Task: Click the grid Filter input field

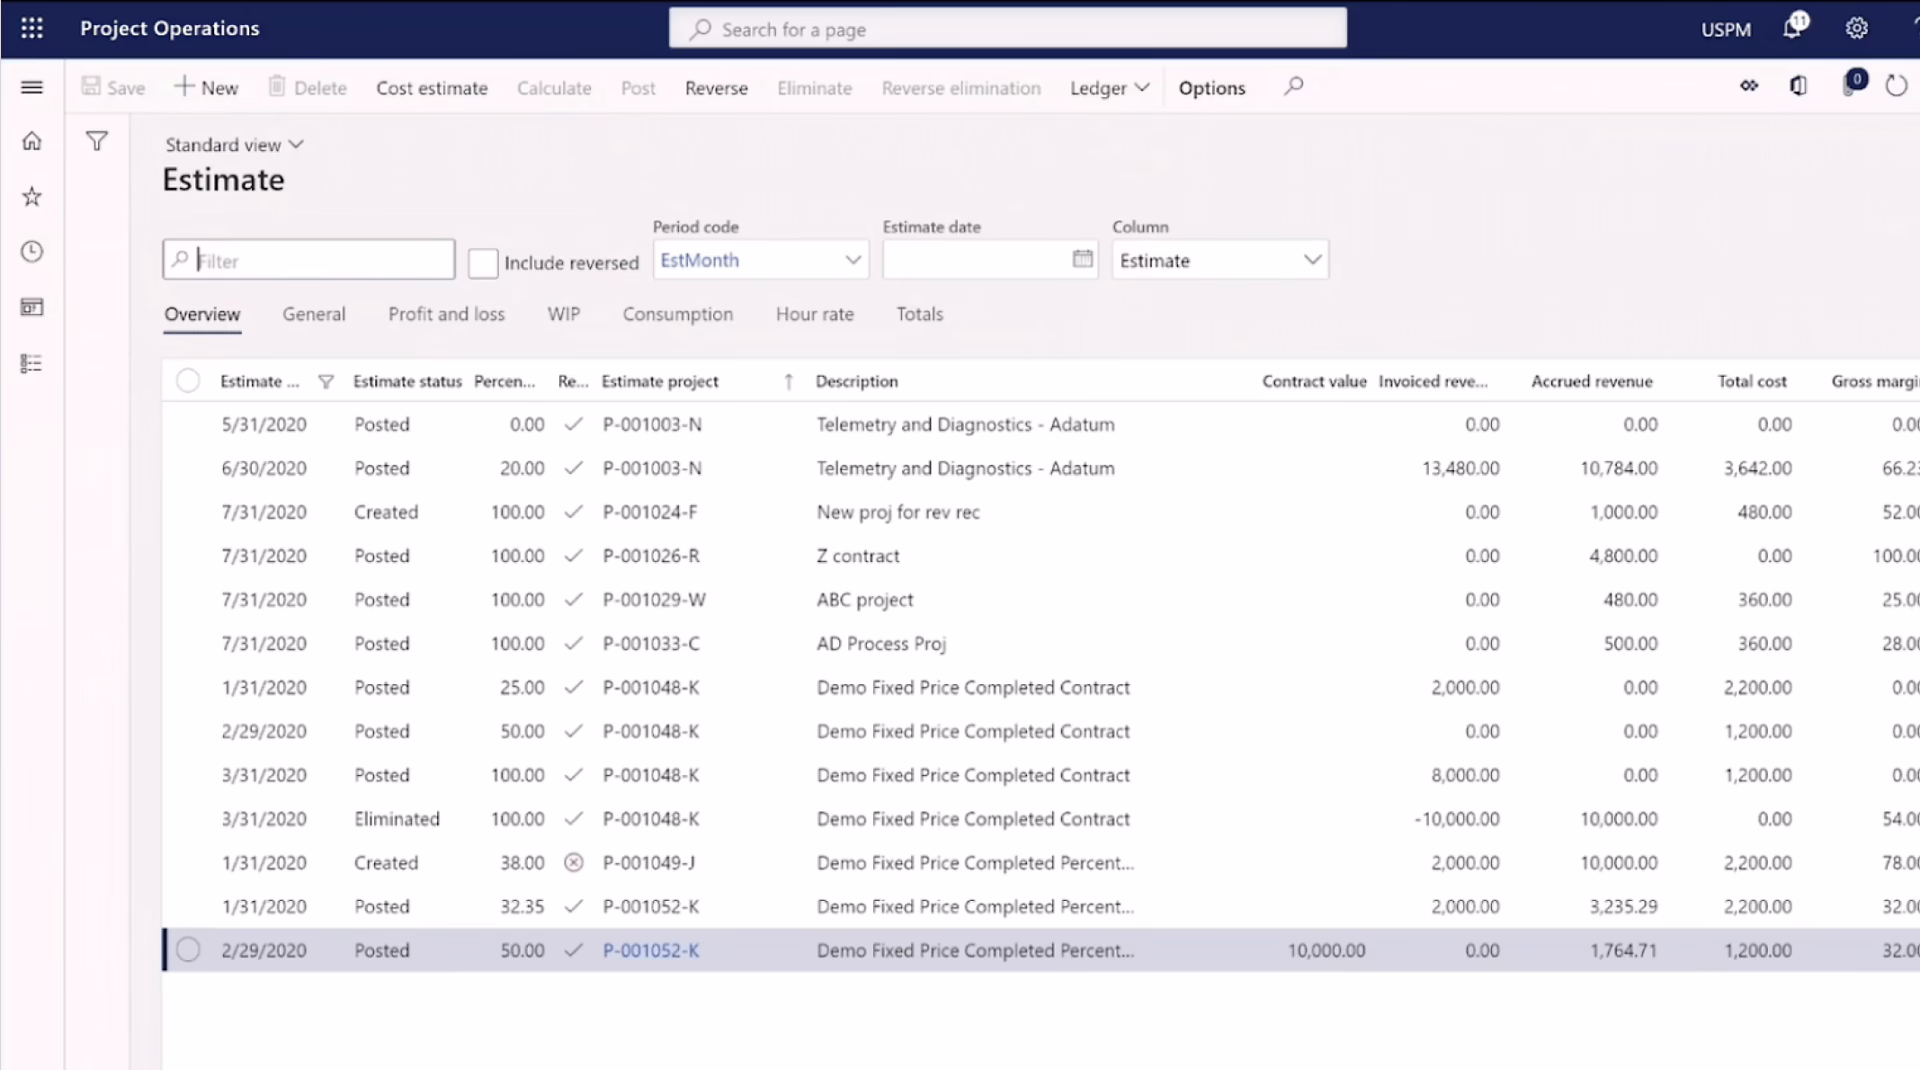Action: coord(309,260)
